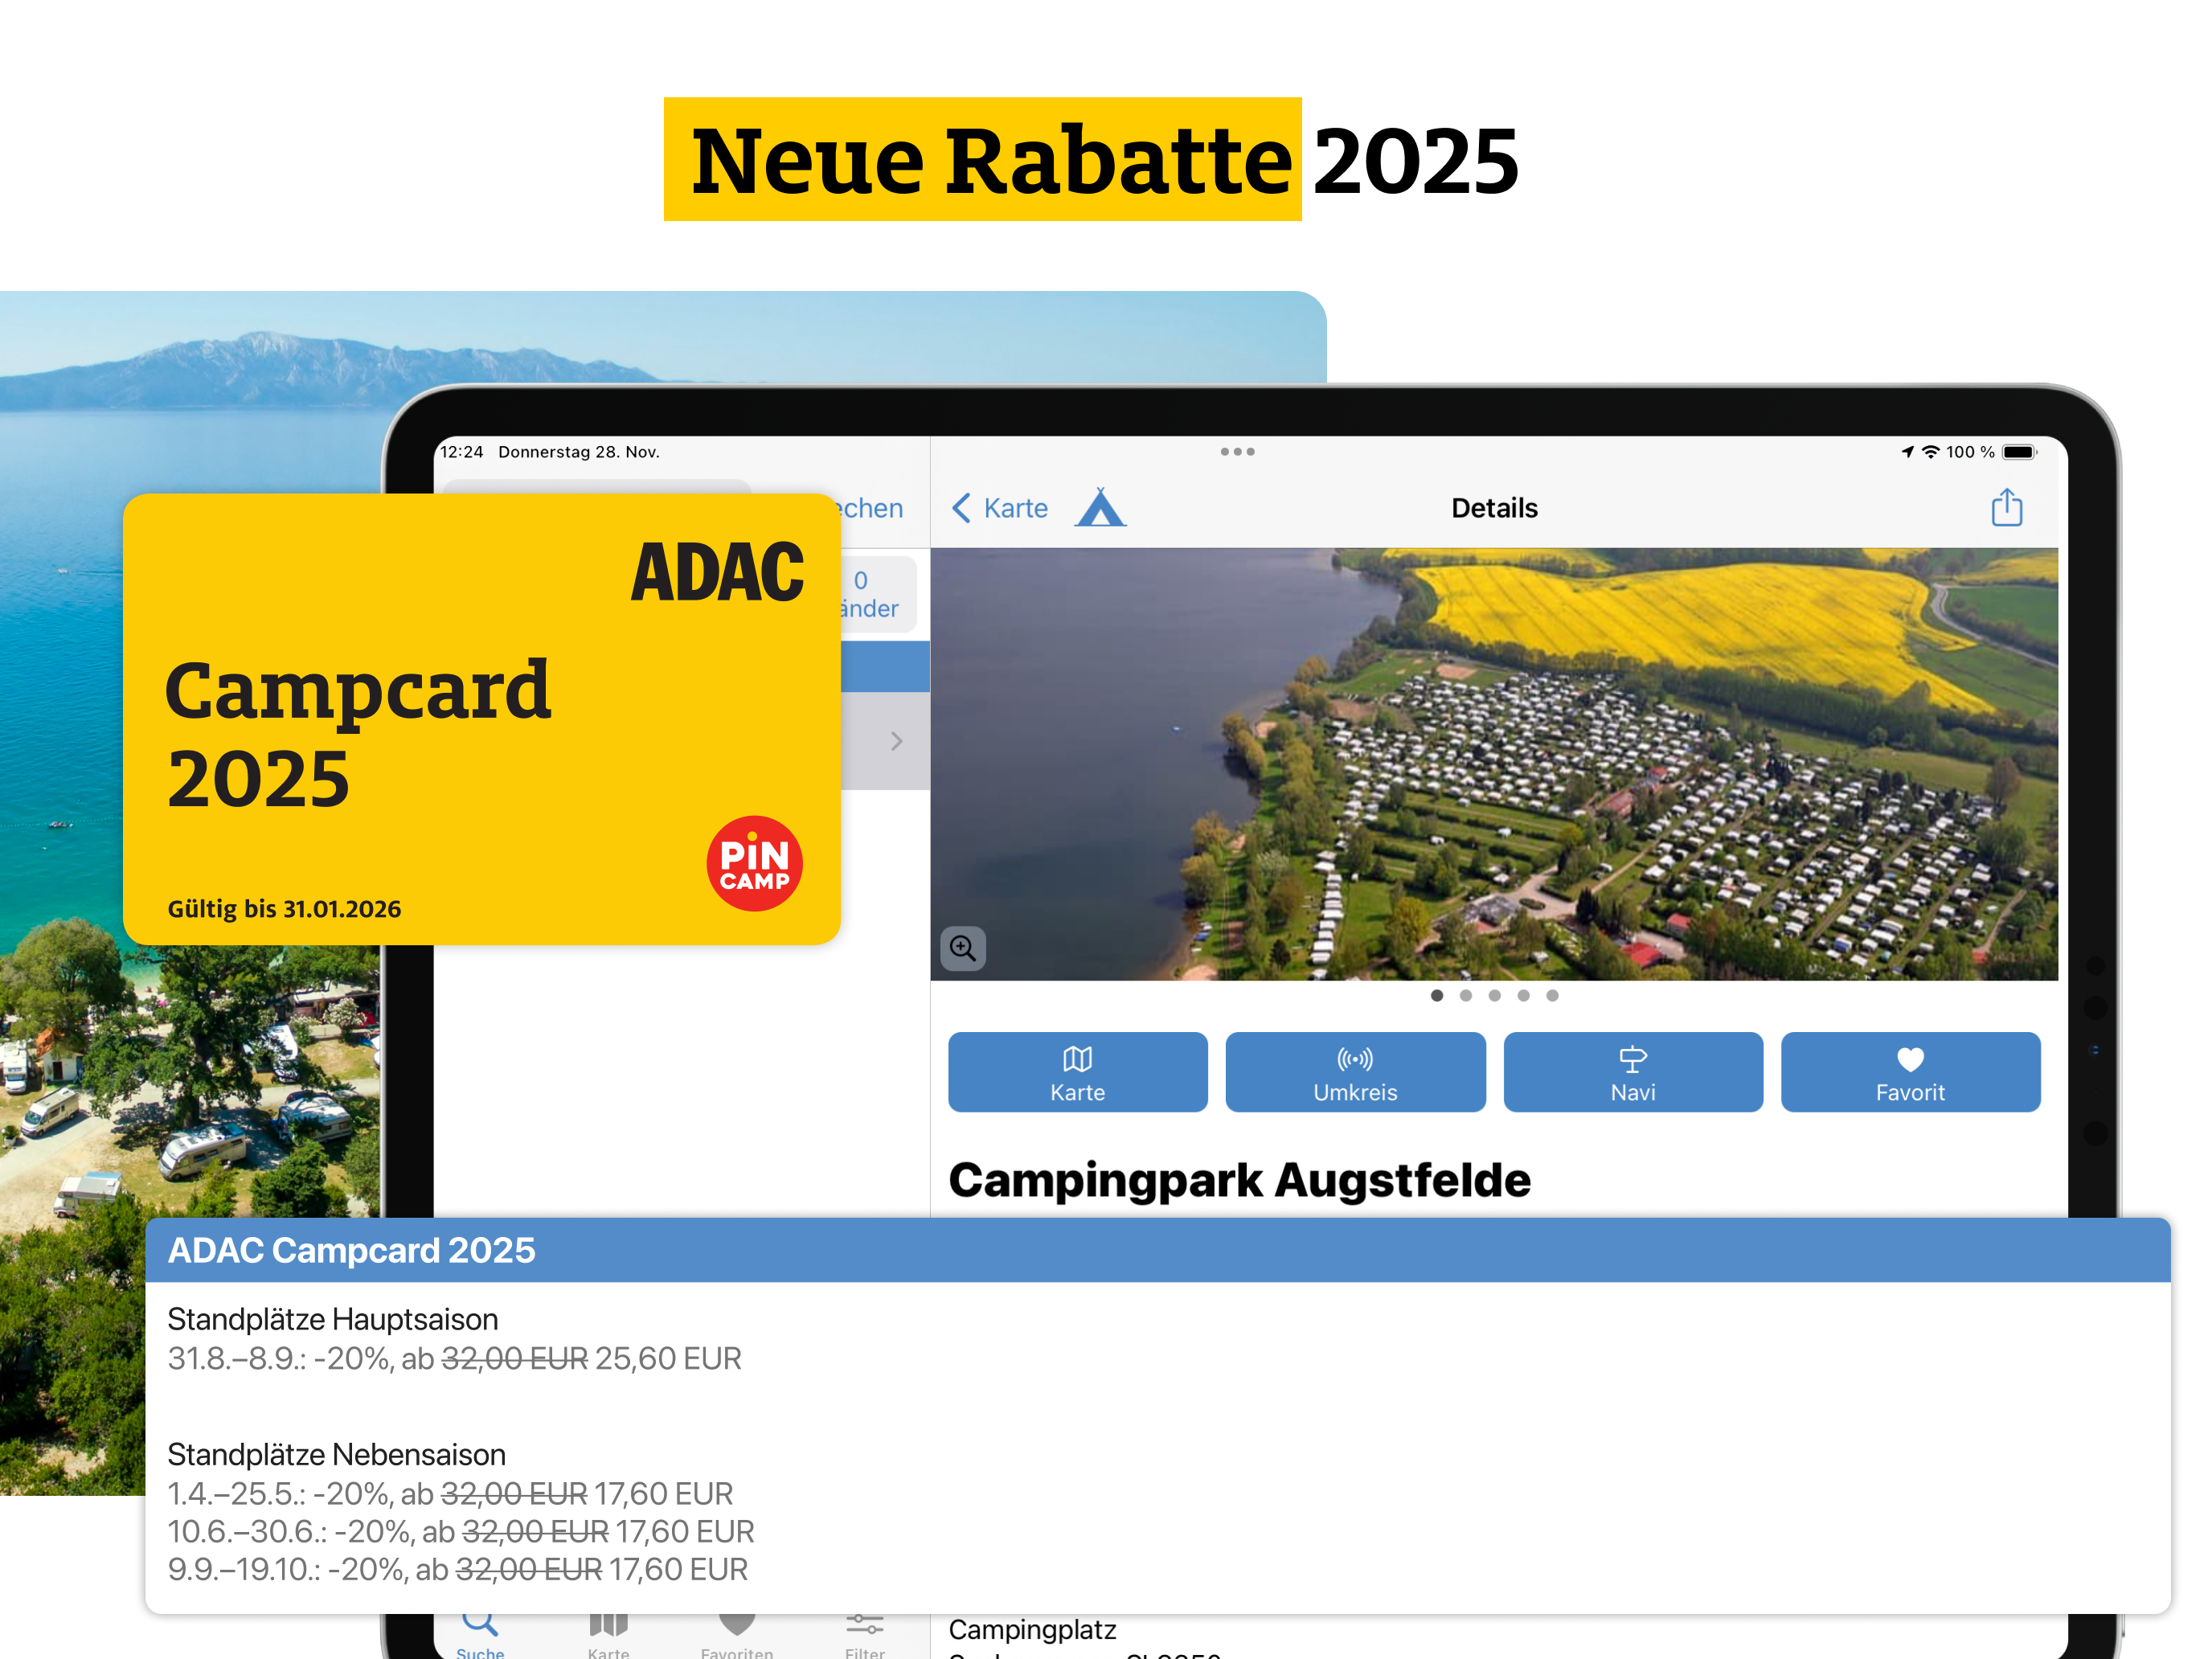2212x1659 pixels.
Task: Click the Wi-Fi status icon
Action: (1931, 452)
